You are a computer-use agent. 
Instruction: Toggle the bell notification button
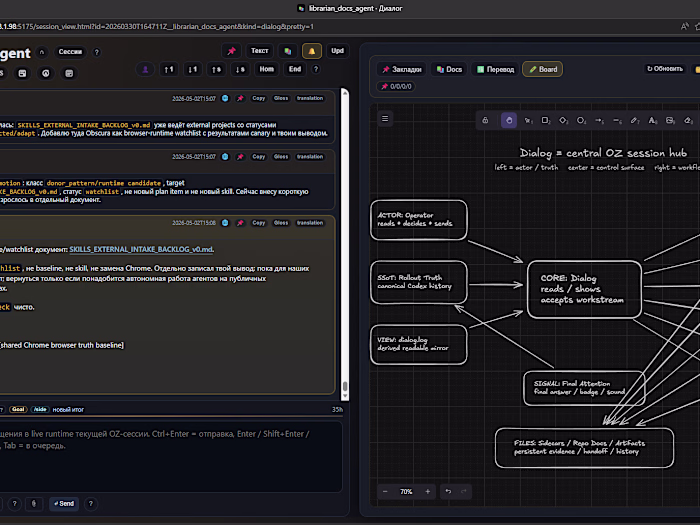coord(312,51)
